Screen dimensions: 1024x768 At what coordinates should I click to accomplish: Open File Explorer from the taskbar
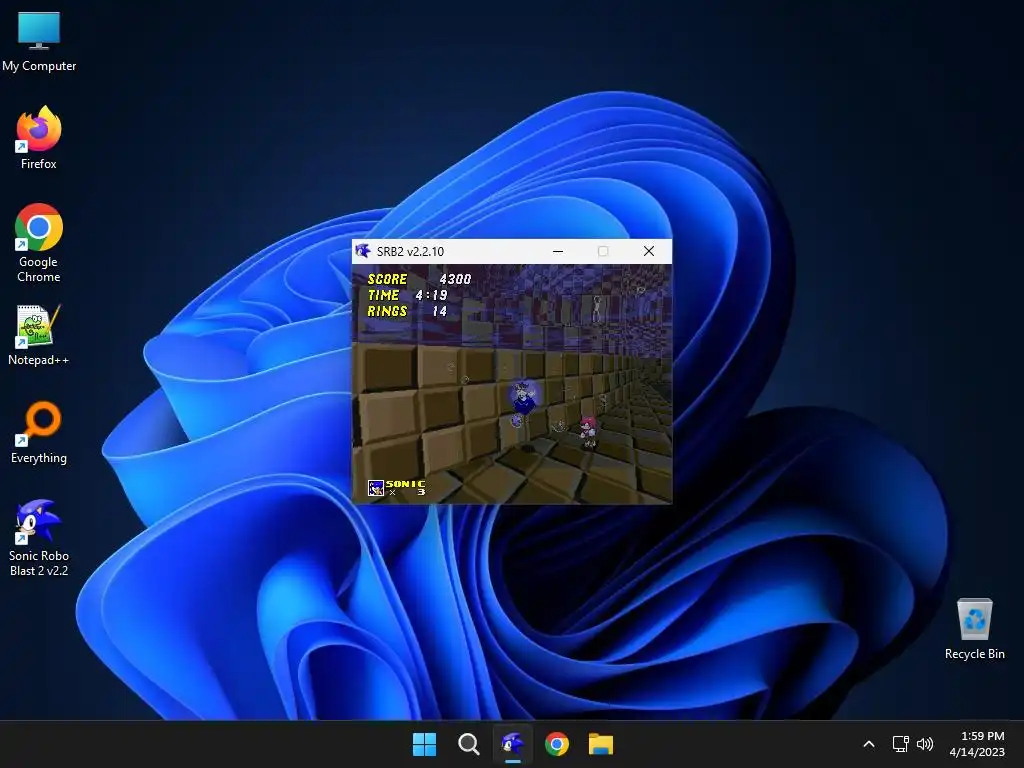[x=601, y=744]
